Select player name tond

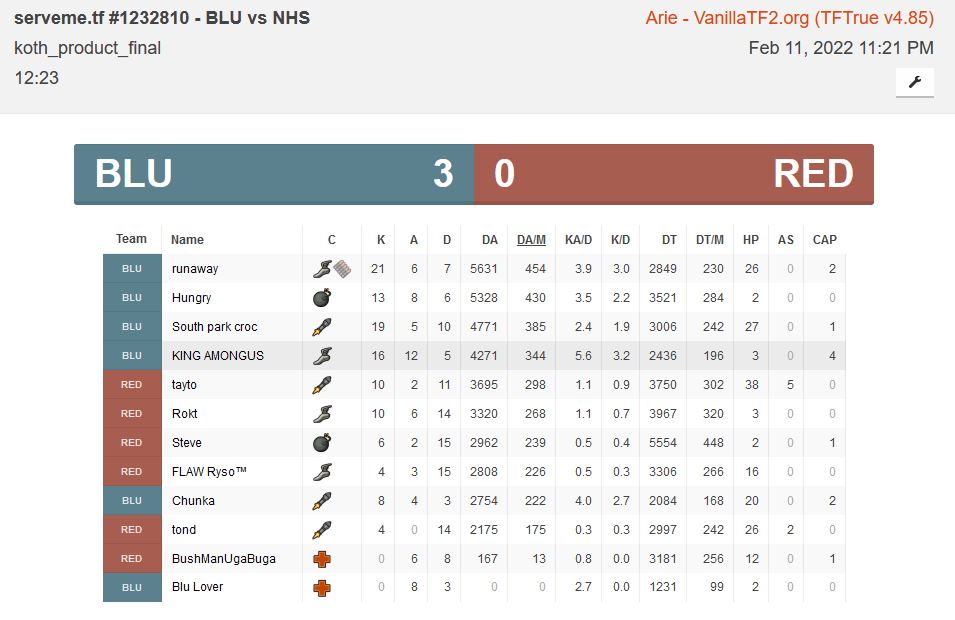point(183,530)
